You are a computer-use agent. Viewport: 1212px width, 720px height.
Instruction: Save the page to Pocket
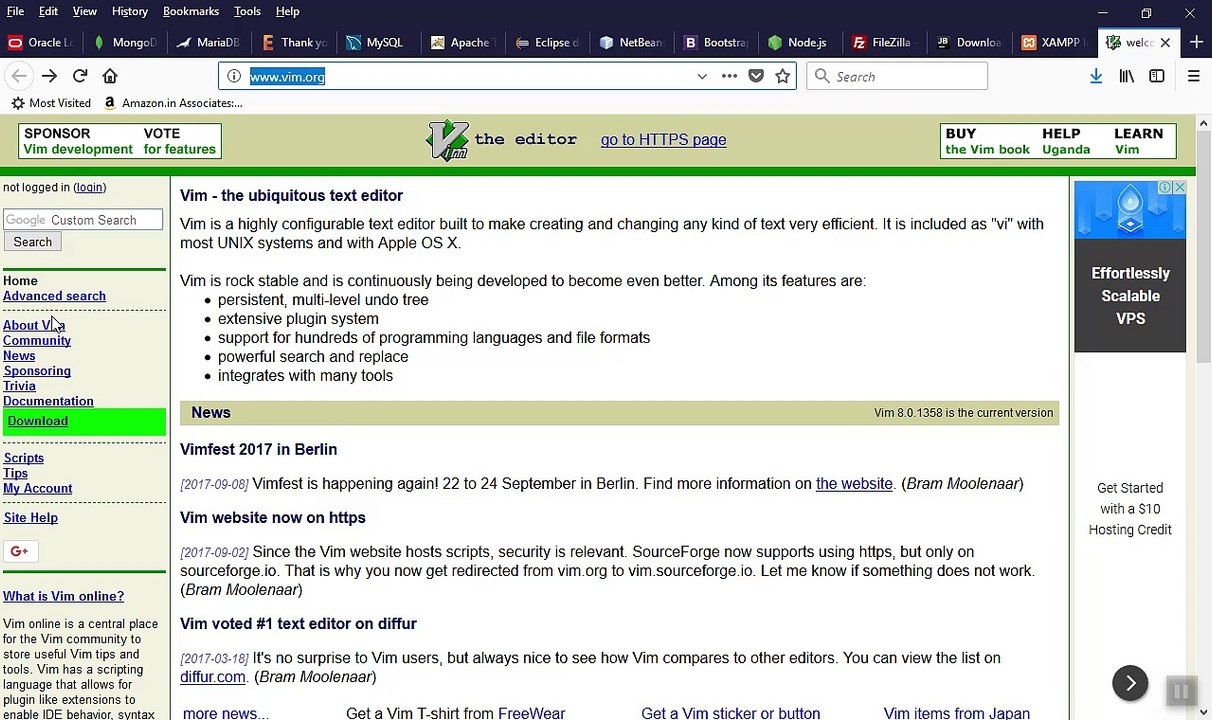pyautogui.click(x=756, y=76)
